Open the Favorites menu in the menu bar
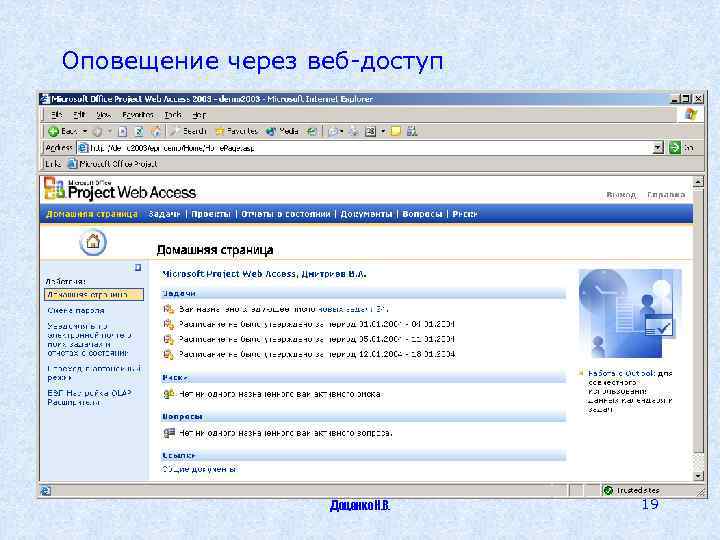This screenshot has width=720, height=540. point(138,115)
